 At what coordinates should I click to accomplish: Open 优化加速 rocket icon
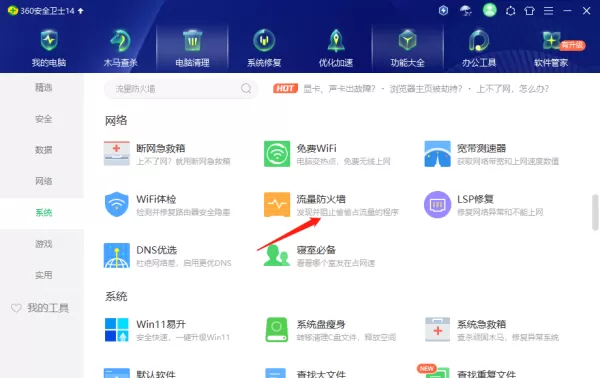[336, 41]
